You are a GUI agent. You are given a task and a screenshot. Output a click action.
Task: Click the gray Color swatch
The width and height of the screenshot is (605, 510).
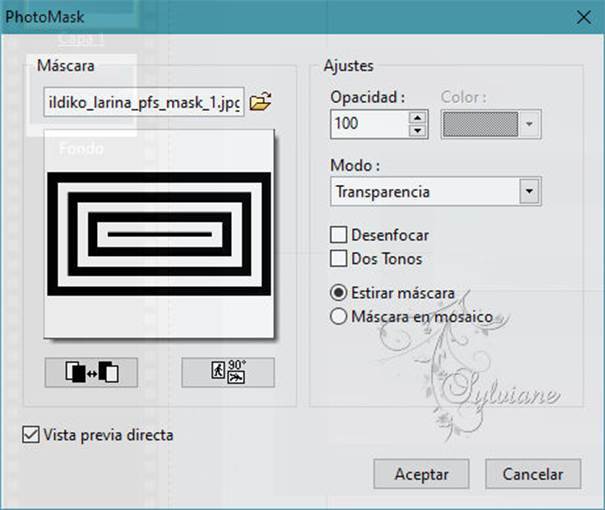coord(480,124)
